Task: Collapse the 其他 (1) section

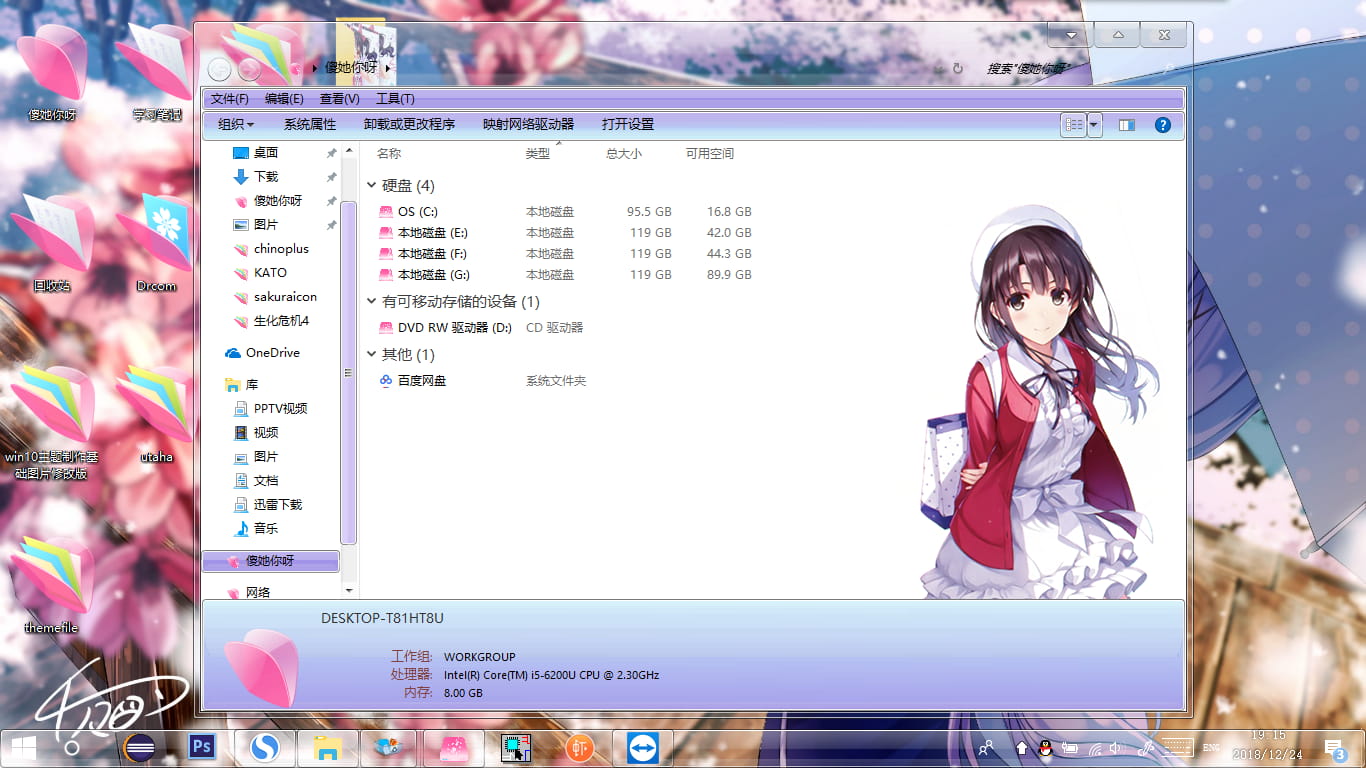Action: (371, 354)
